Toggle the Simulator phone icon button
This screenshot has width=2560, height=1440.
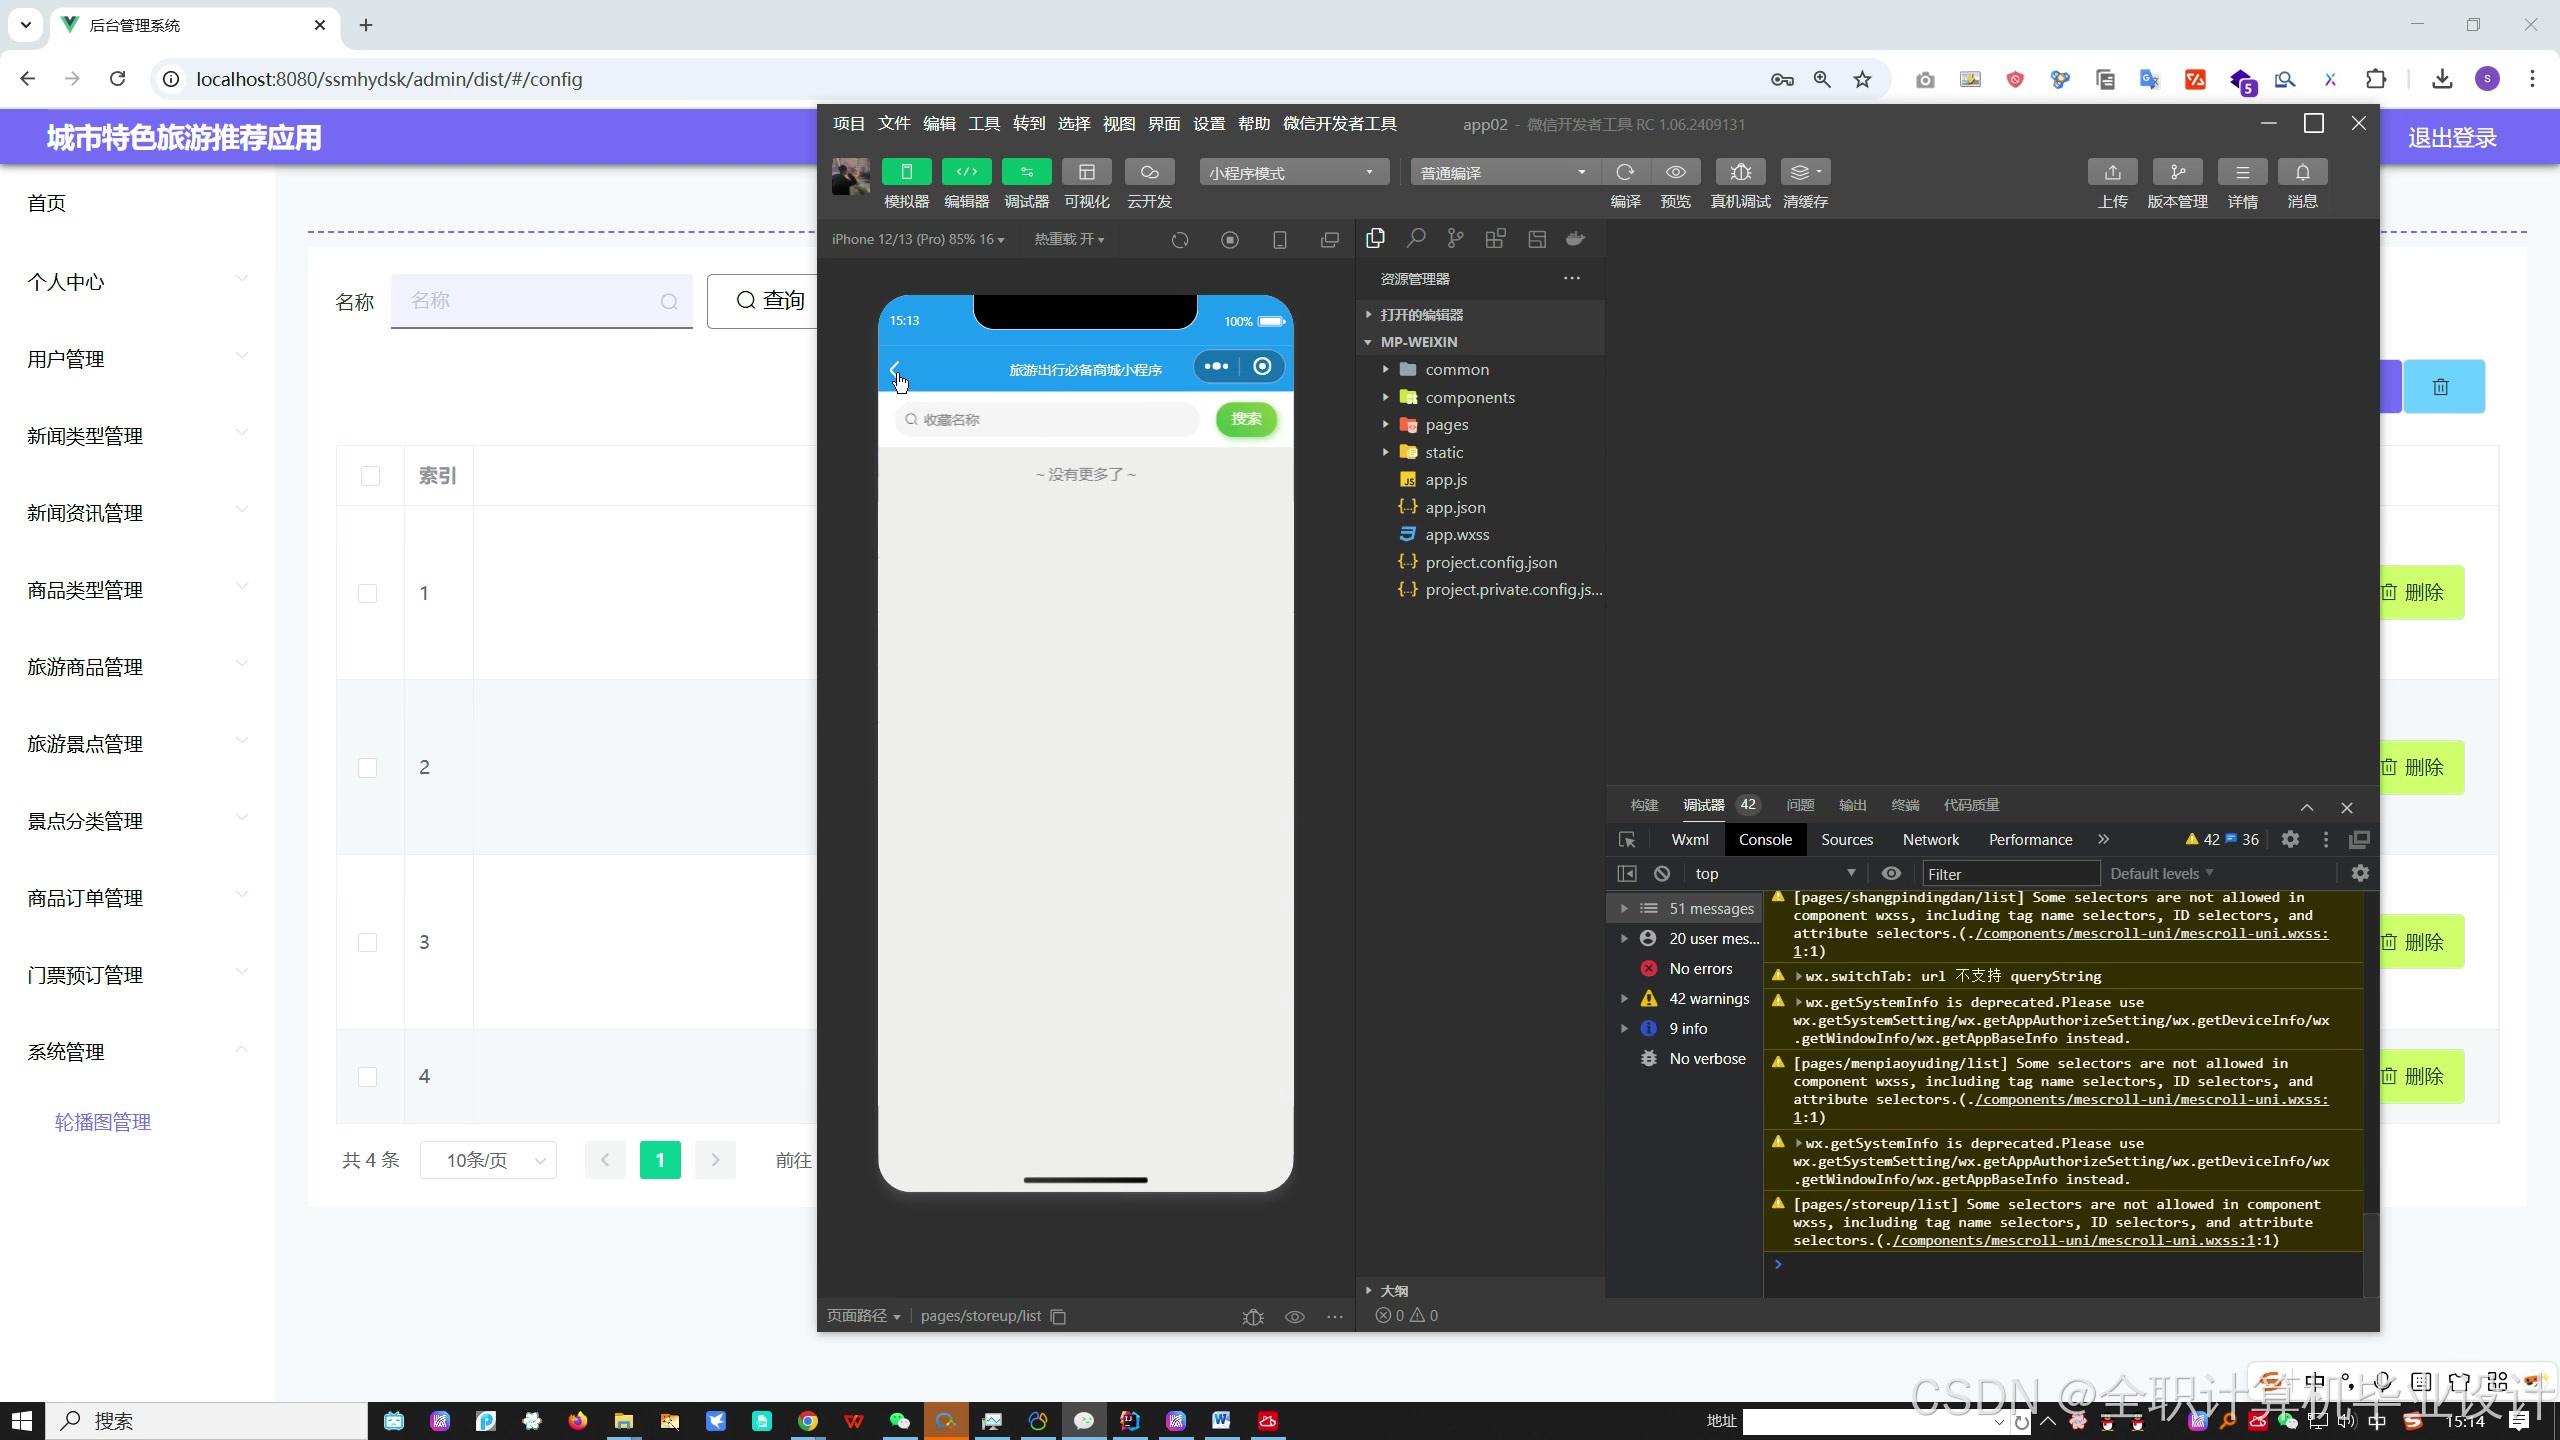coord(906,172)
